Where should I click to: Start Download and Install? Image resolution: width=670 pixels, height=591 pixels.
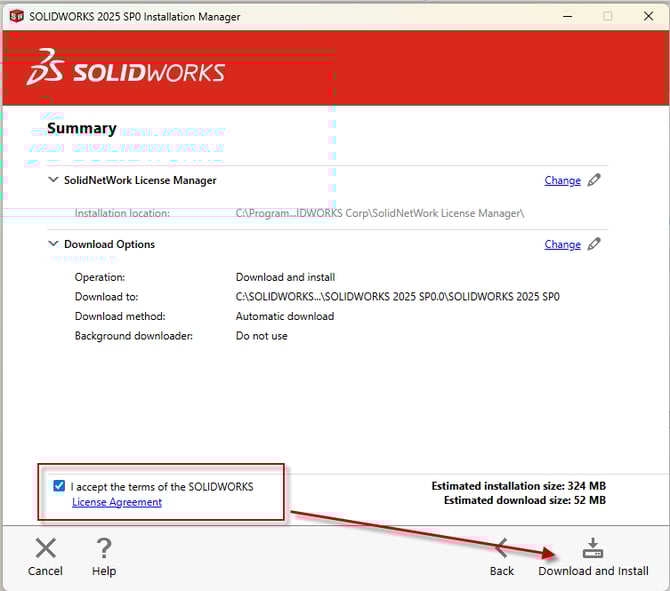click(593, 548)
